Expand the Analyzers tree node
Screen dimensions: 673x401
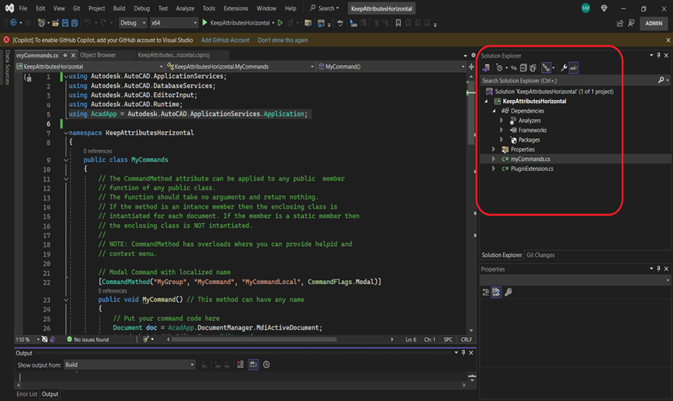point(501,120)
